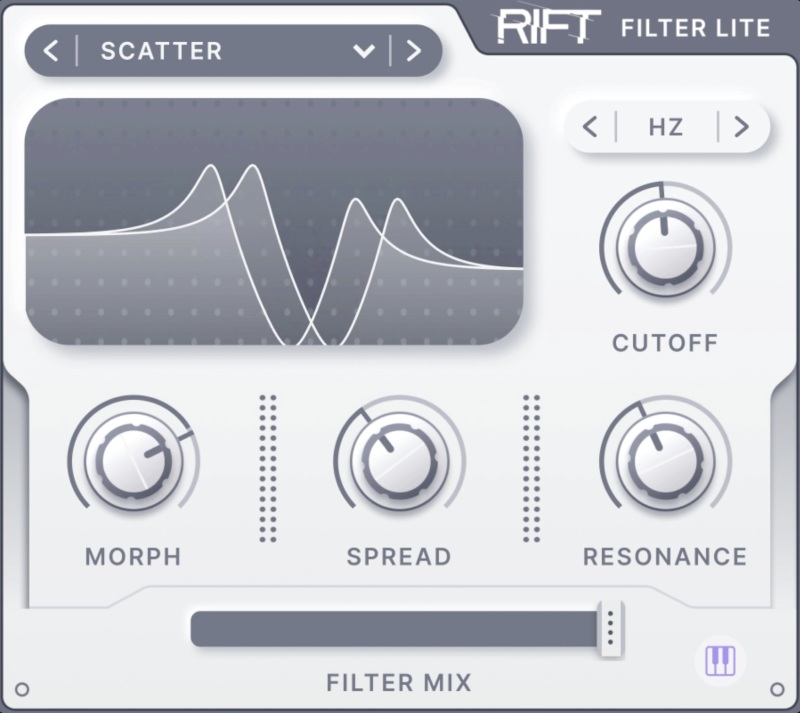
Task: Select the SPREAD knob
Action: pyautogui.click(x=399, y=460)
